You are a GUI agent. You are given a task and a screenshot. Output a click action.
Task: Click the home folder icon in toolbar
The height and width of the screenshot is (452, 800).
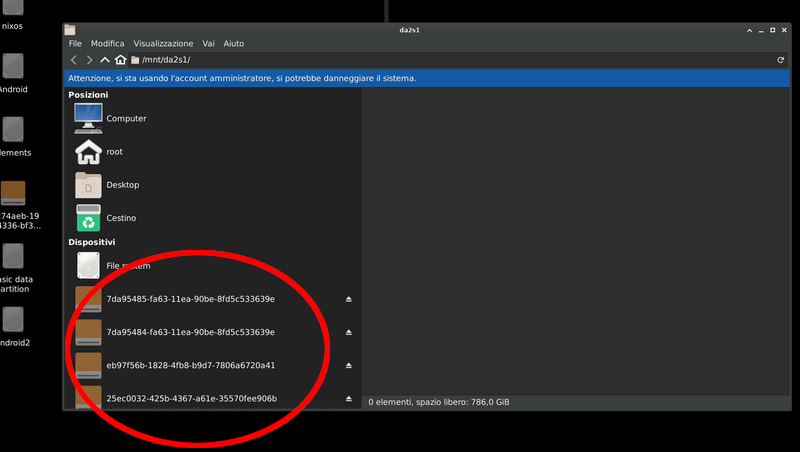121,60
